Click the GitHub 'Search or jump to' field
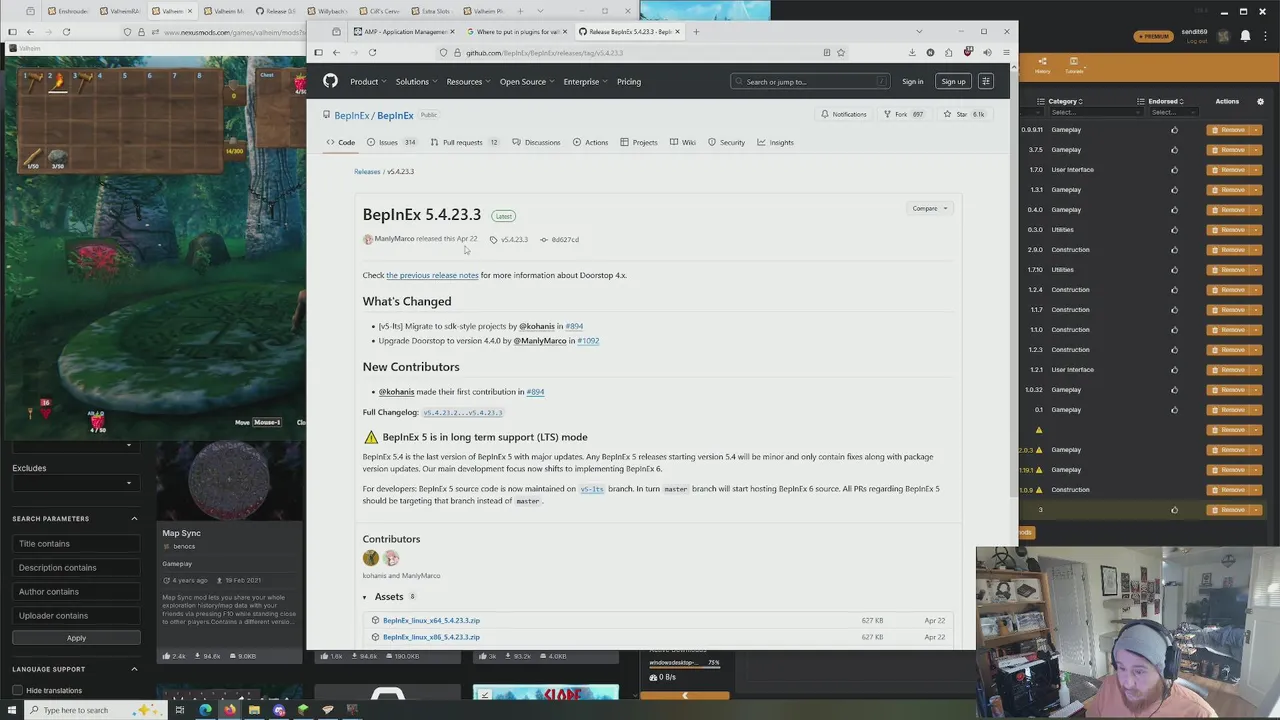The height and width of the screenshot is (720, 1280). (810, 81)
